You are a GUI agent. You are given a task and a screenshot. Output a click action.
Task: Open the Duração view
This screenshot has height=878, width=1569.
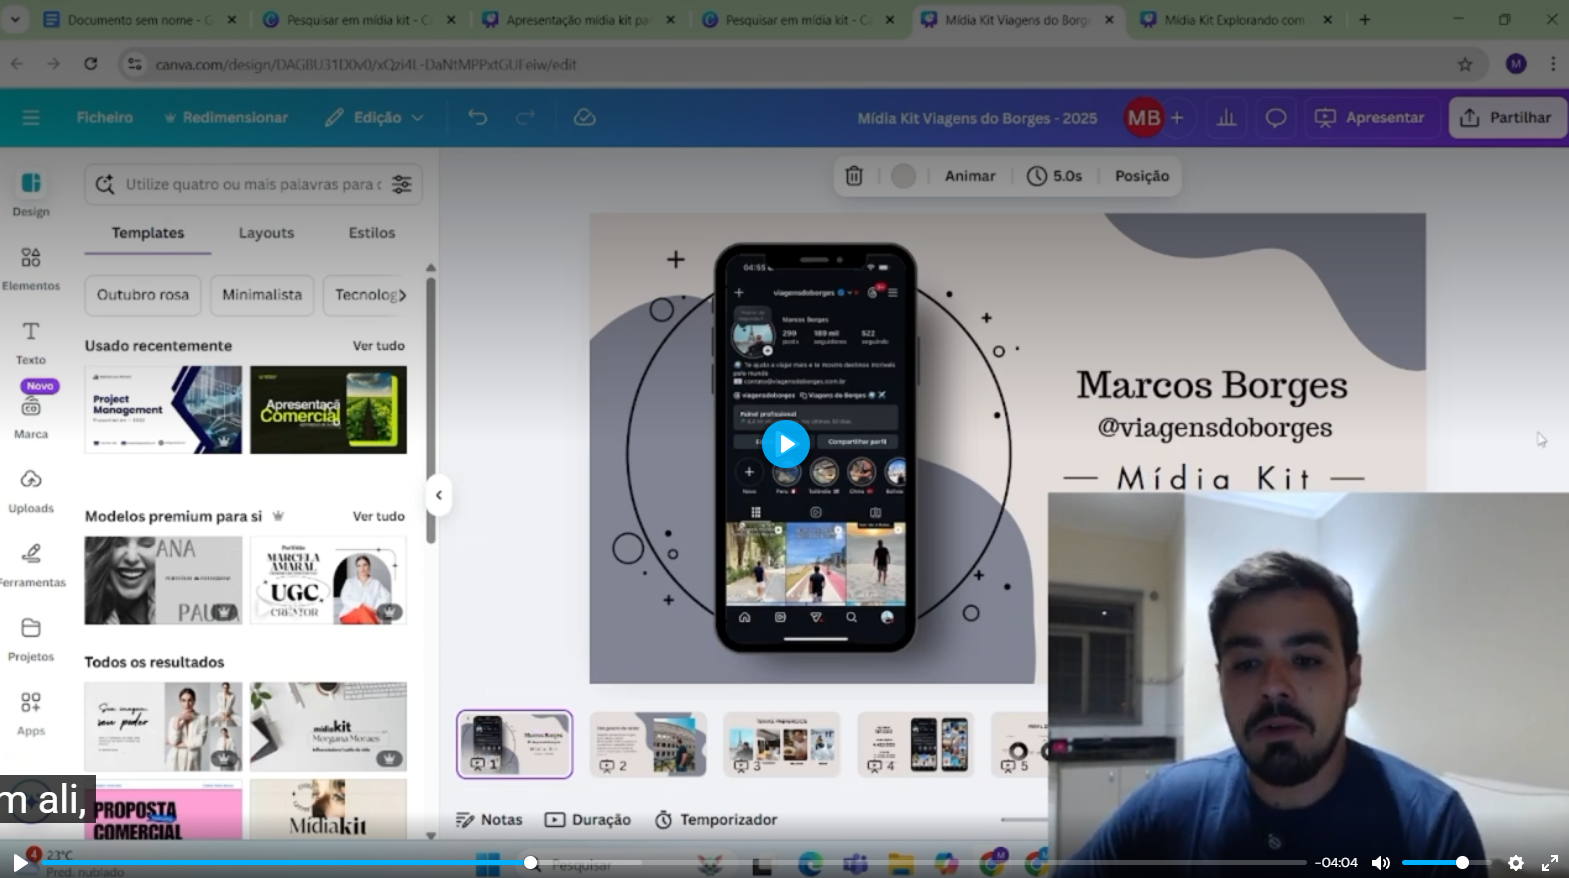click(588, 820)
